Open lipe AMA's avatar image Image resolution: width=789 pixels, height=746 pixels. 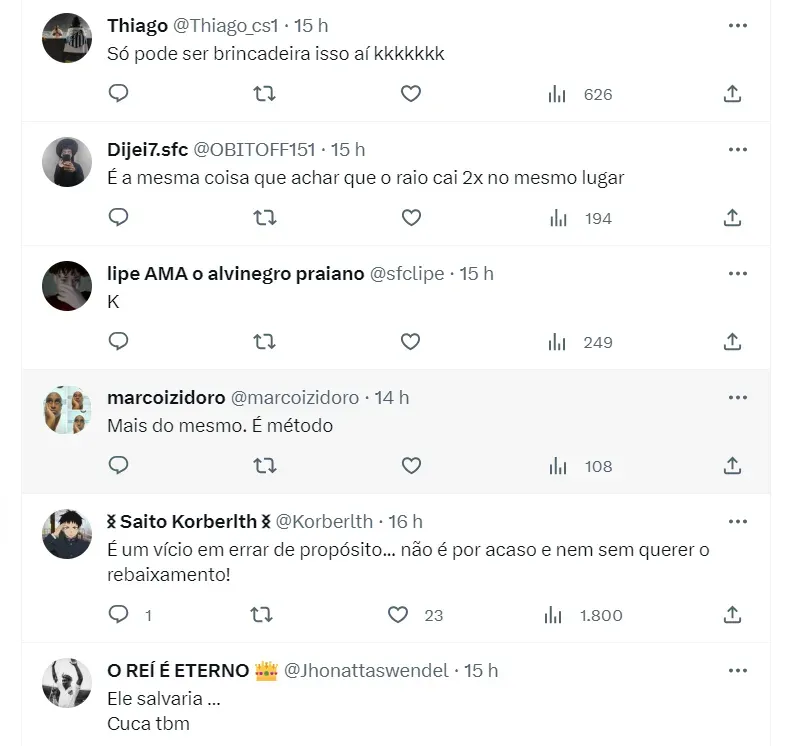pyautogui.click(x=67, y=286)
